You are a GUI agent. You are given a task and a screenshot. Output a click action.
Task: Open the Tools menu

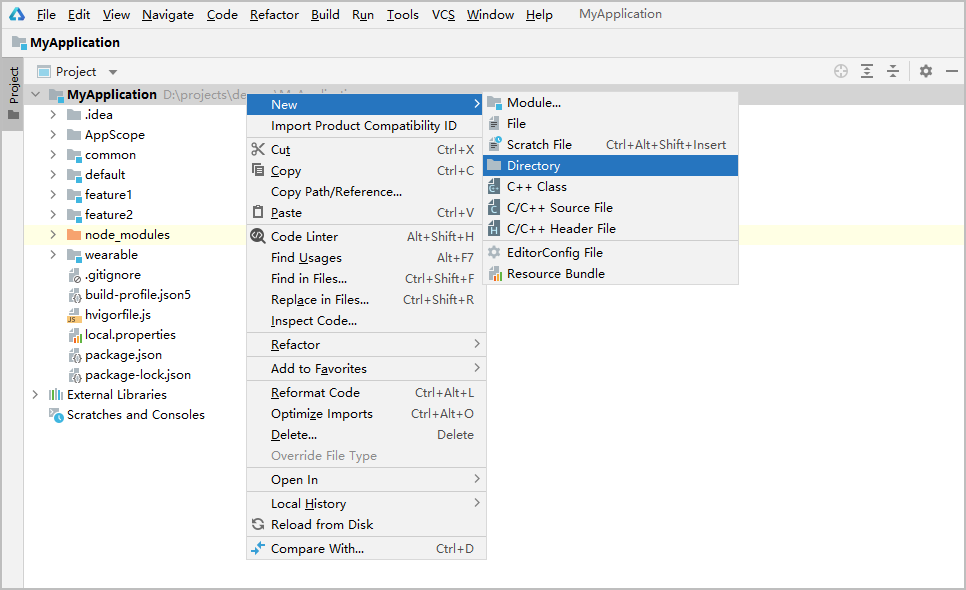403,15
